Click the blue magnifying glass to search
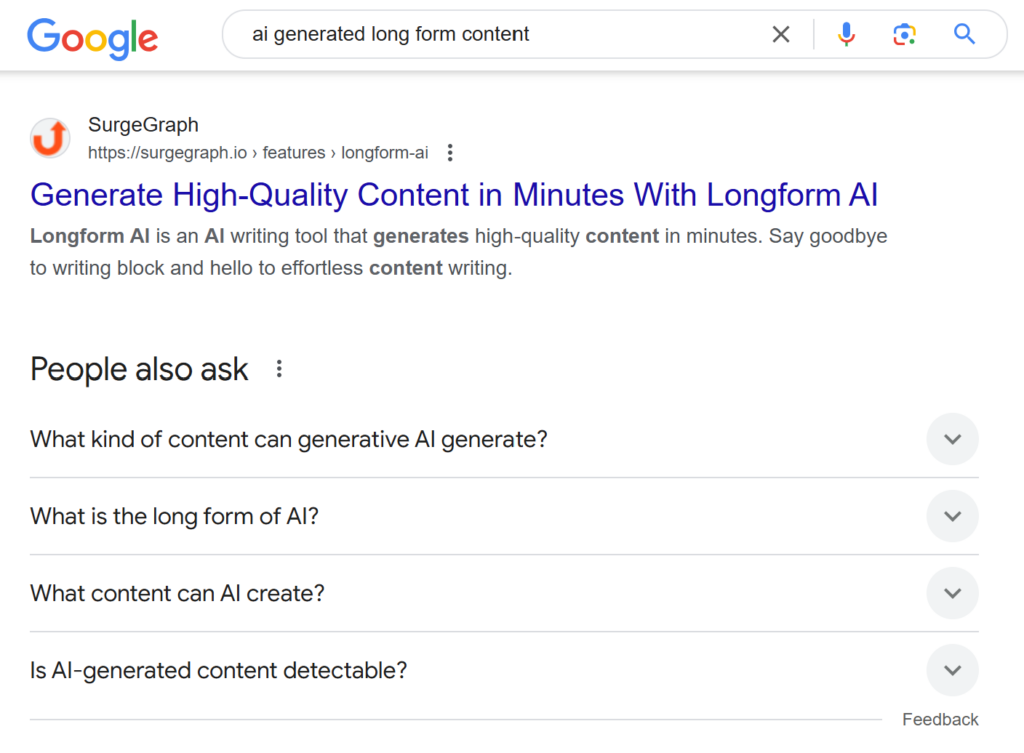The height and width of the screenshot is (753, 1024). click(963, 33)
